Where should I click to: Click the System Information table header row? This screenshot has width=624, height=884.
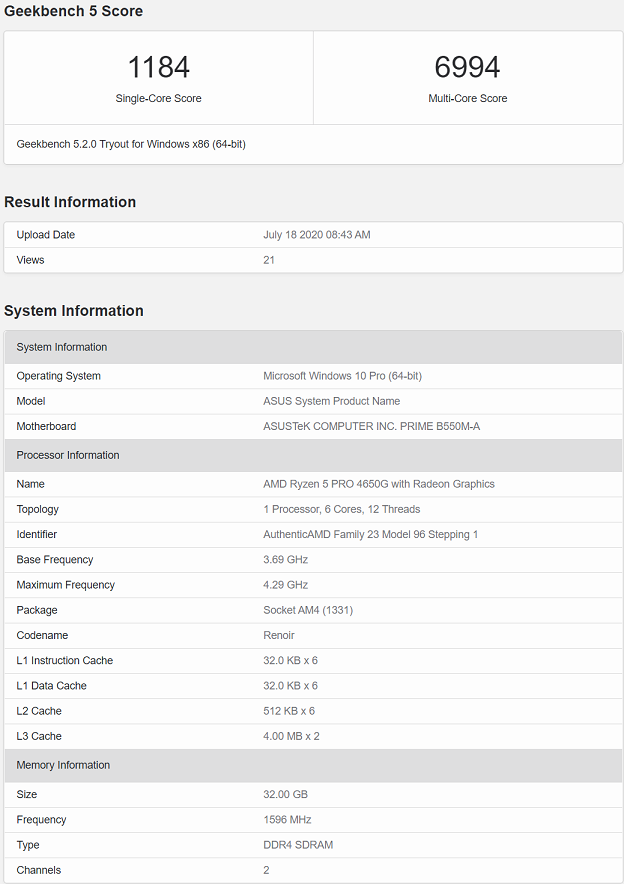(x=313, y=347)
